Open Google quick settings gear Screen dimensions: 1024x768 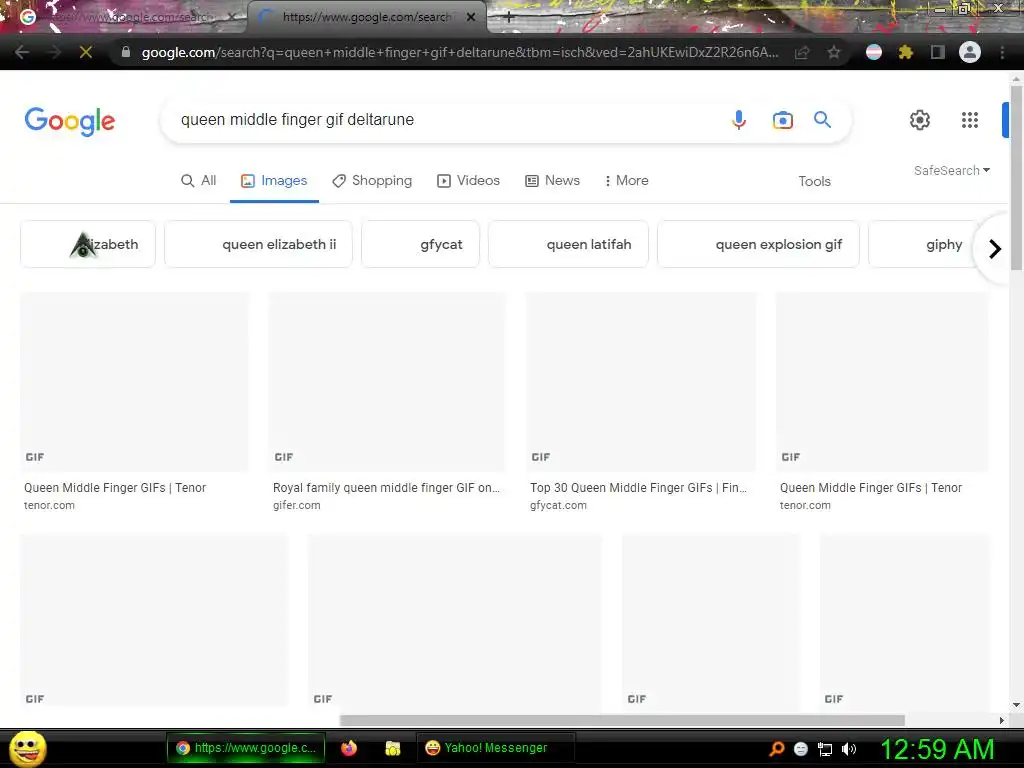920,120
